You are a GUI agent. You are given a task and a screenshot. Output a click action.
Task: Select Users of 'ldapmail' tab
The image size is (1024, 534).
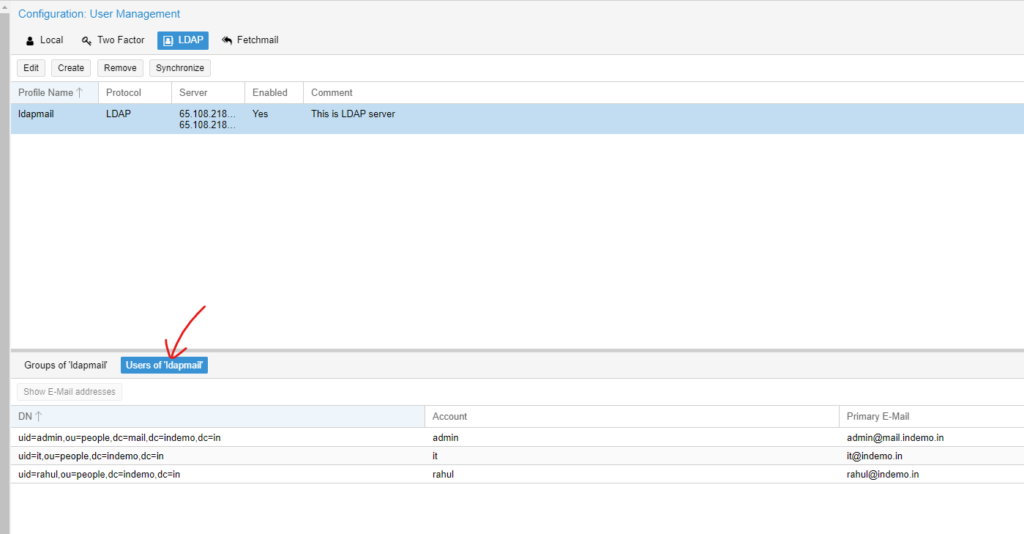pos(164,365)
